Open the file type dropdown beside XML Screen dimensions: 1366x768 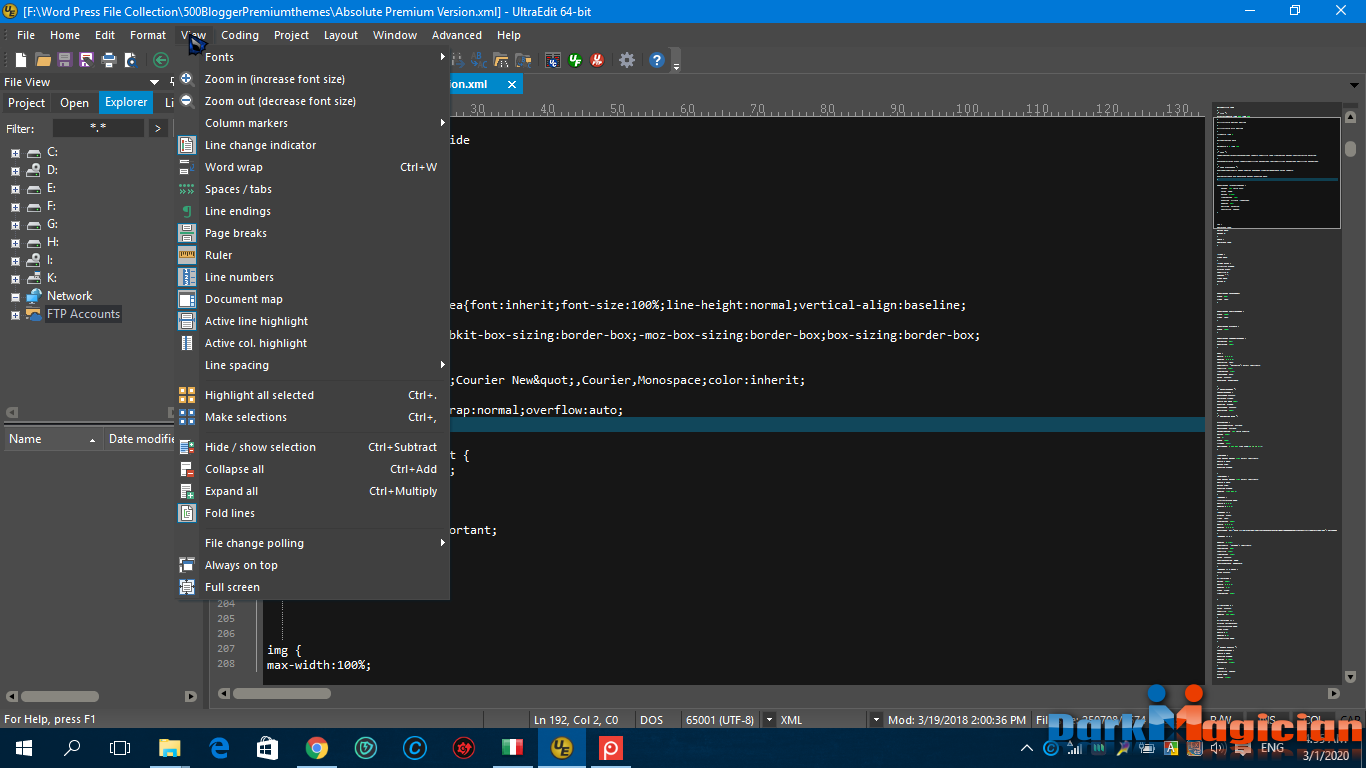click(876, 720)
